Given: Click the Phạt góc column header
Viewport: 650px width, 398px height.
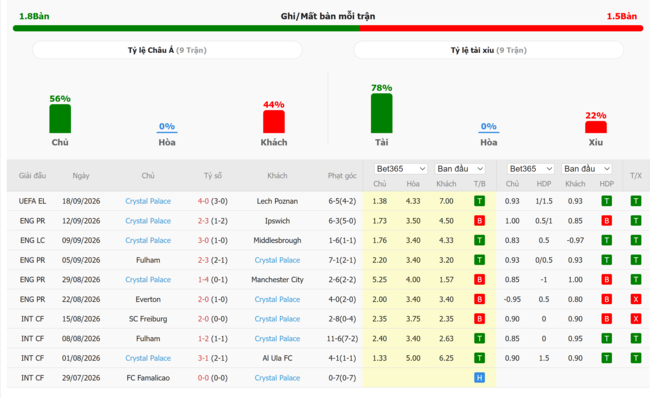Looking at the screenshot, I should click(x=342, y=176).
